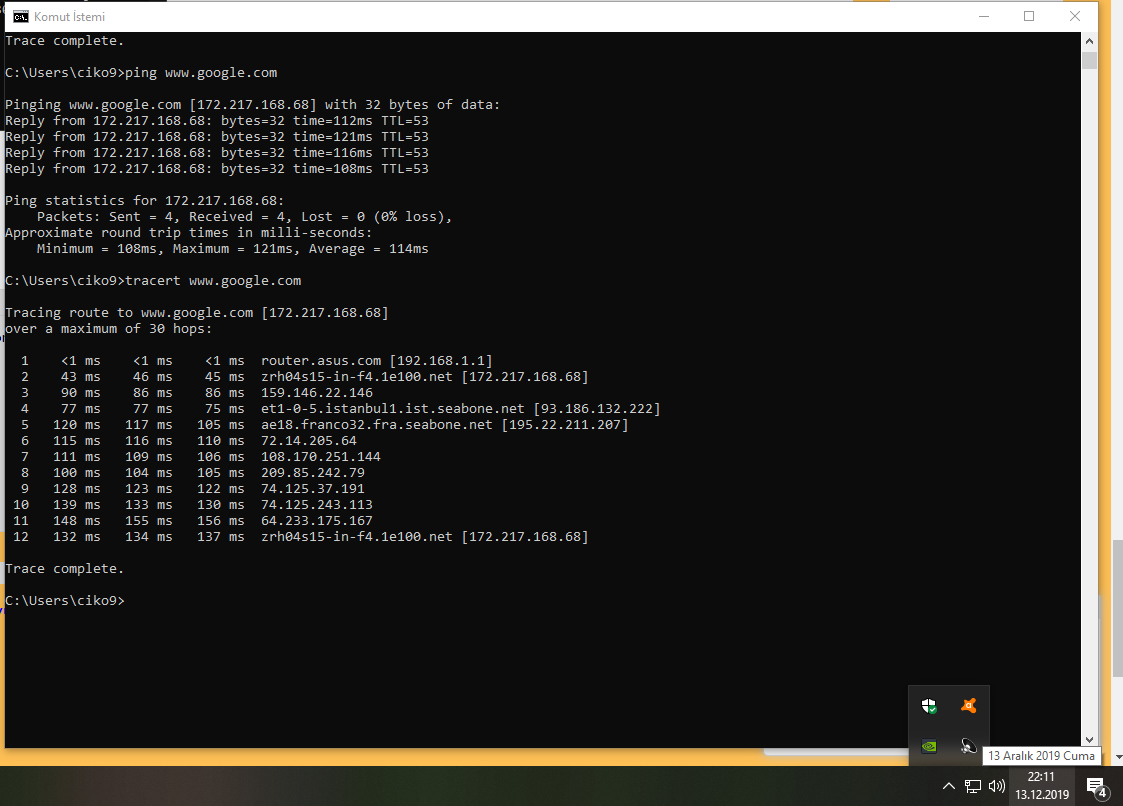Click hop 12 'zrh04s15-in-f4.1e100.net' entry
Image resolution: width=1123 pixels, height=806 pixels.
click(425, 537)
